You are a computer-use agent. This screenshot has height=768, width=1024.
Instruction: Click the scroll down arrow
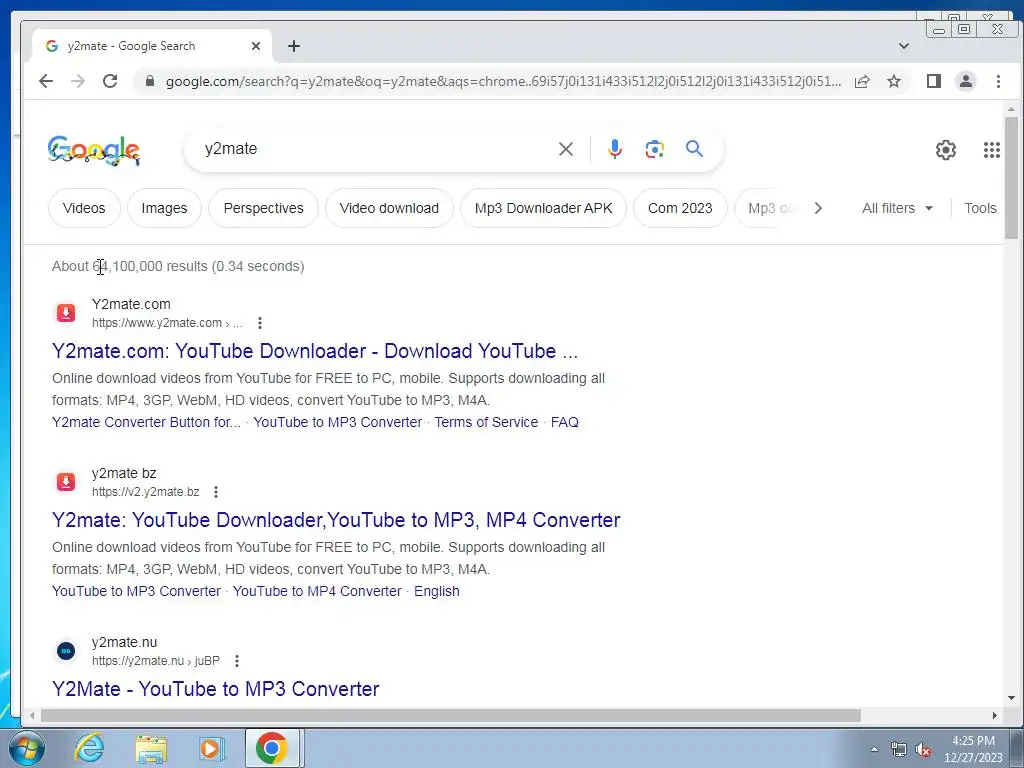click(x=1011, y=697)
